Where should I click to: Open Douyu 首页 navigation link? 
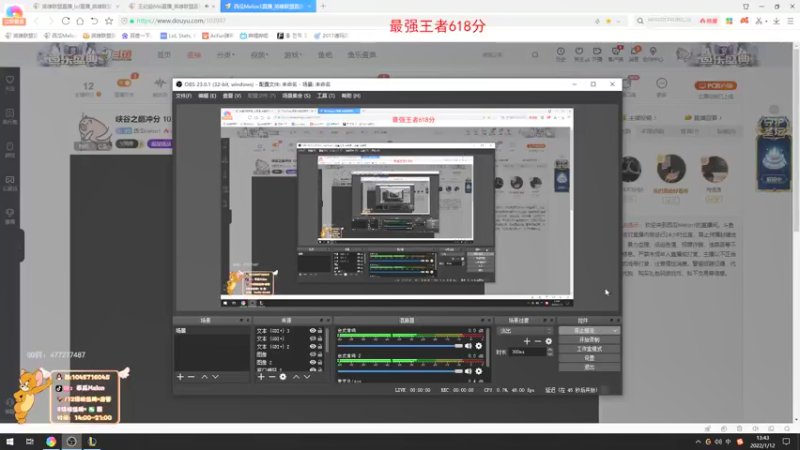(164, 55)
